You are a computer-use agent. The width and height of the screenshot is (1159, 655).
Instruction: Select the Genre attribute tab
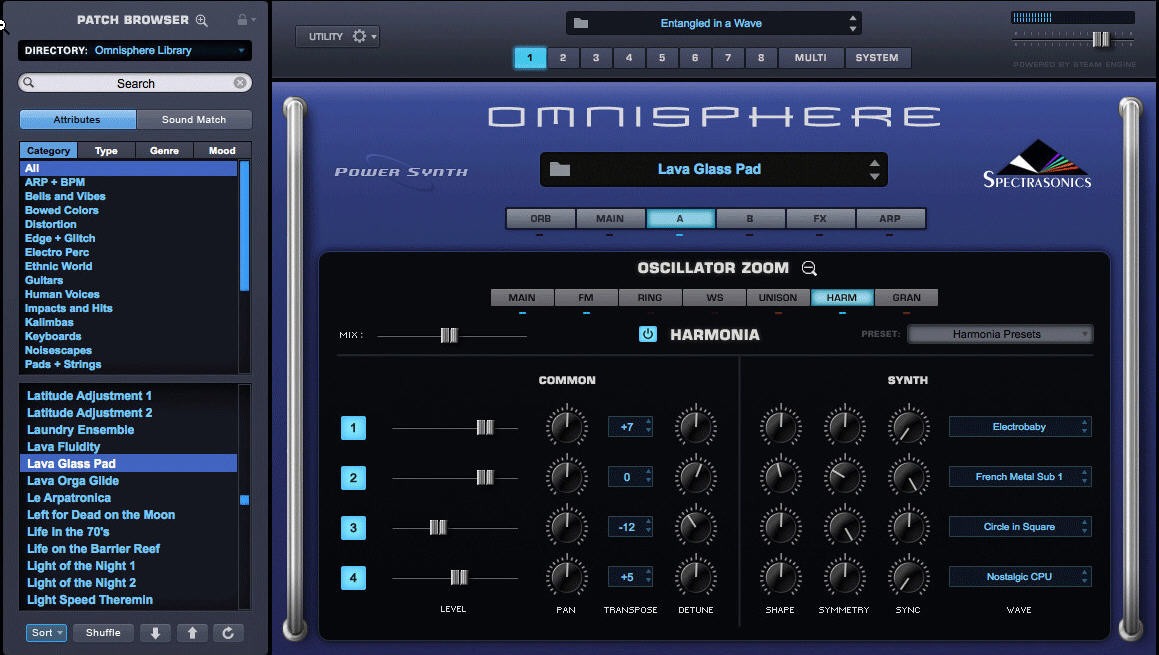(x=164, y=150)
